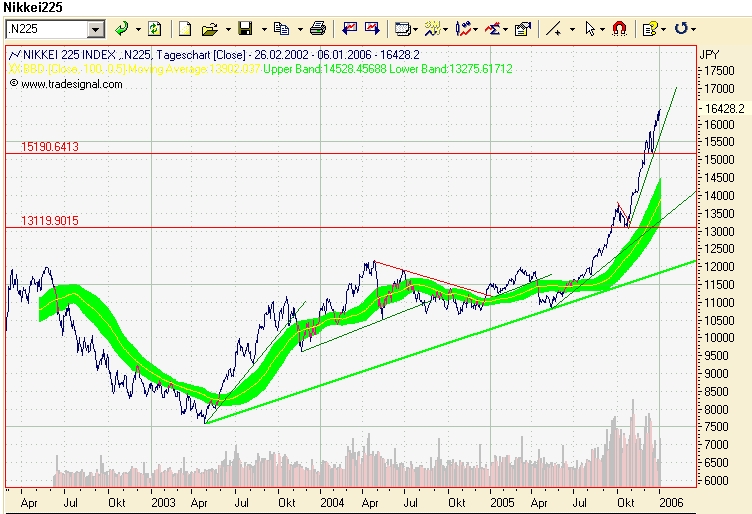The height and width of the screenshot is (514, 752).
Task: Click the 2006 label on the time axis
Action: click(671, 502)
